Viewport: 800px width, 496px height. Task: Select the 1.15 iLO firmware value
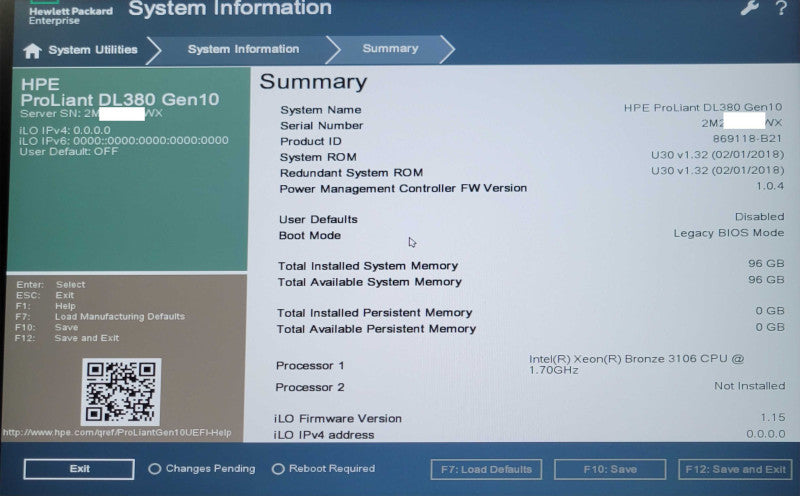(772, 417)
